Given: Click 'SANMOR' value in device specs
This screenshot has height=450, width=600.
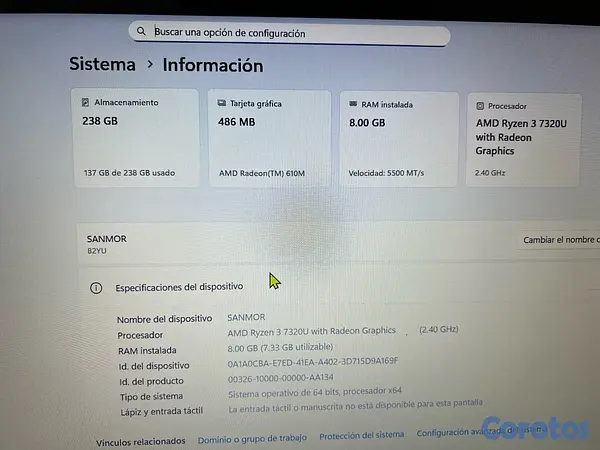Looking at the screenshot, I should coord(246,317).
